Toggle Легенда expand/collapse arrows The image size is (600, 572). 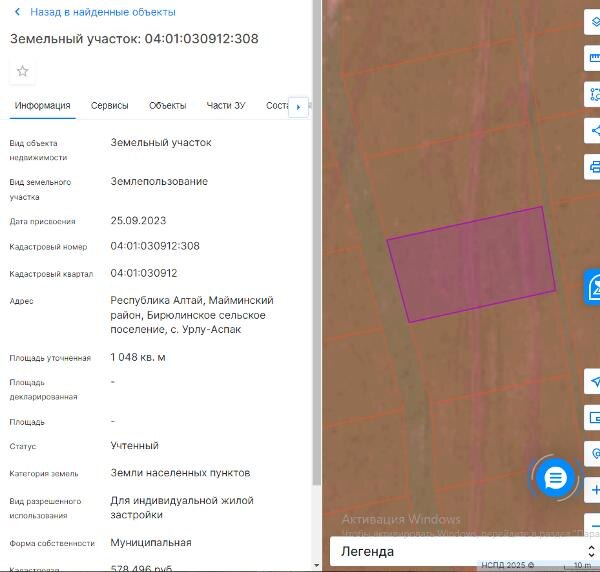point(592,551)
